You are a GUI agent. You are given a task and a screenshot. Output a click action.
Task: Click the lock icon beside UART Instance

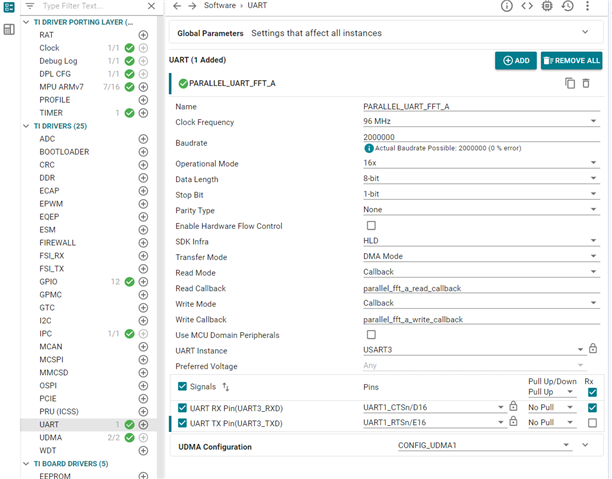tap(593, 349)
